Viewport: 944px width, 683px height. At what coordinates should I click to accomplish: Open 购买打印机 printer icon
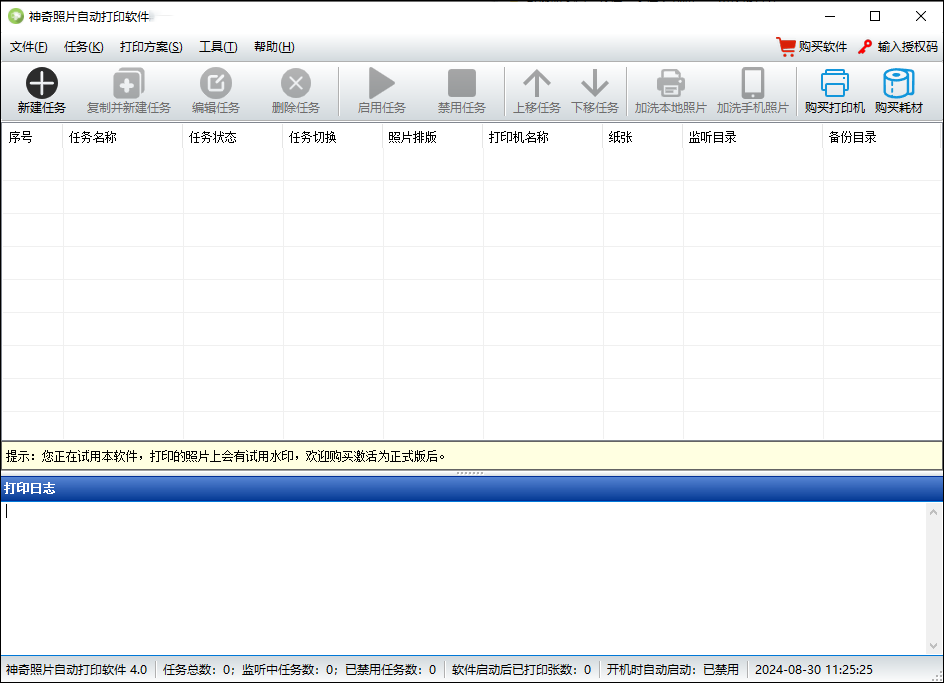[834, 83]
